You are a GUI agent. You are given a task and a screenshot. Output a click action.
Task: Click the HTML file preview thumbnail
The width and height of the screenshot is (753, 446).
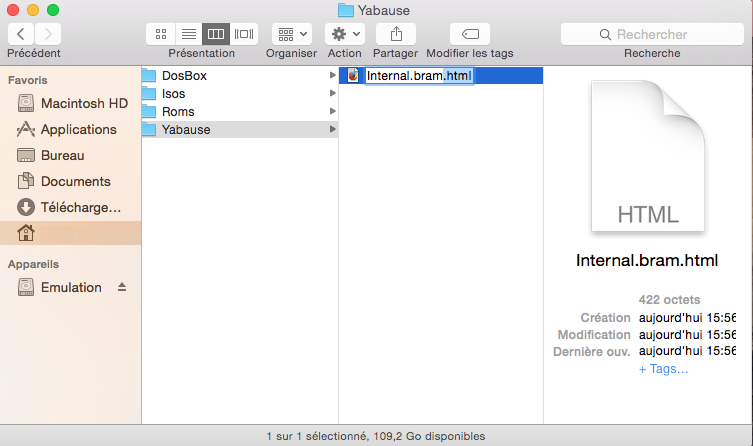(x=647, y=156)
